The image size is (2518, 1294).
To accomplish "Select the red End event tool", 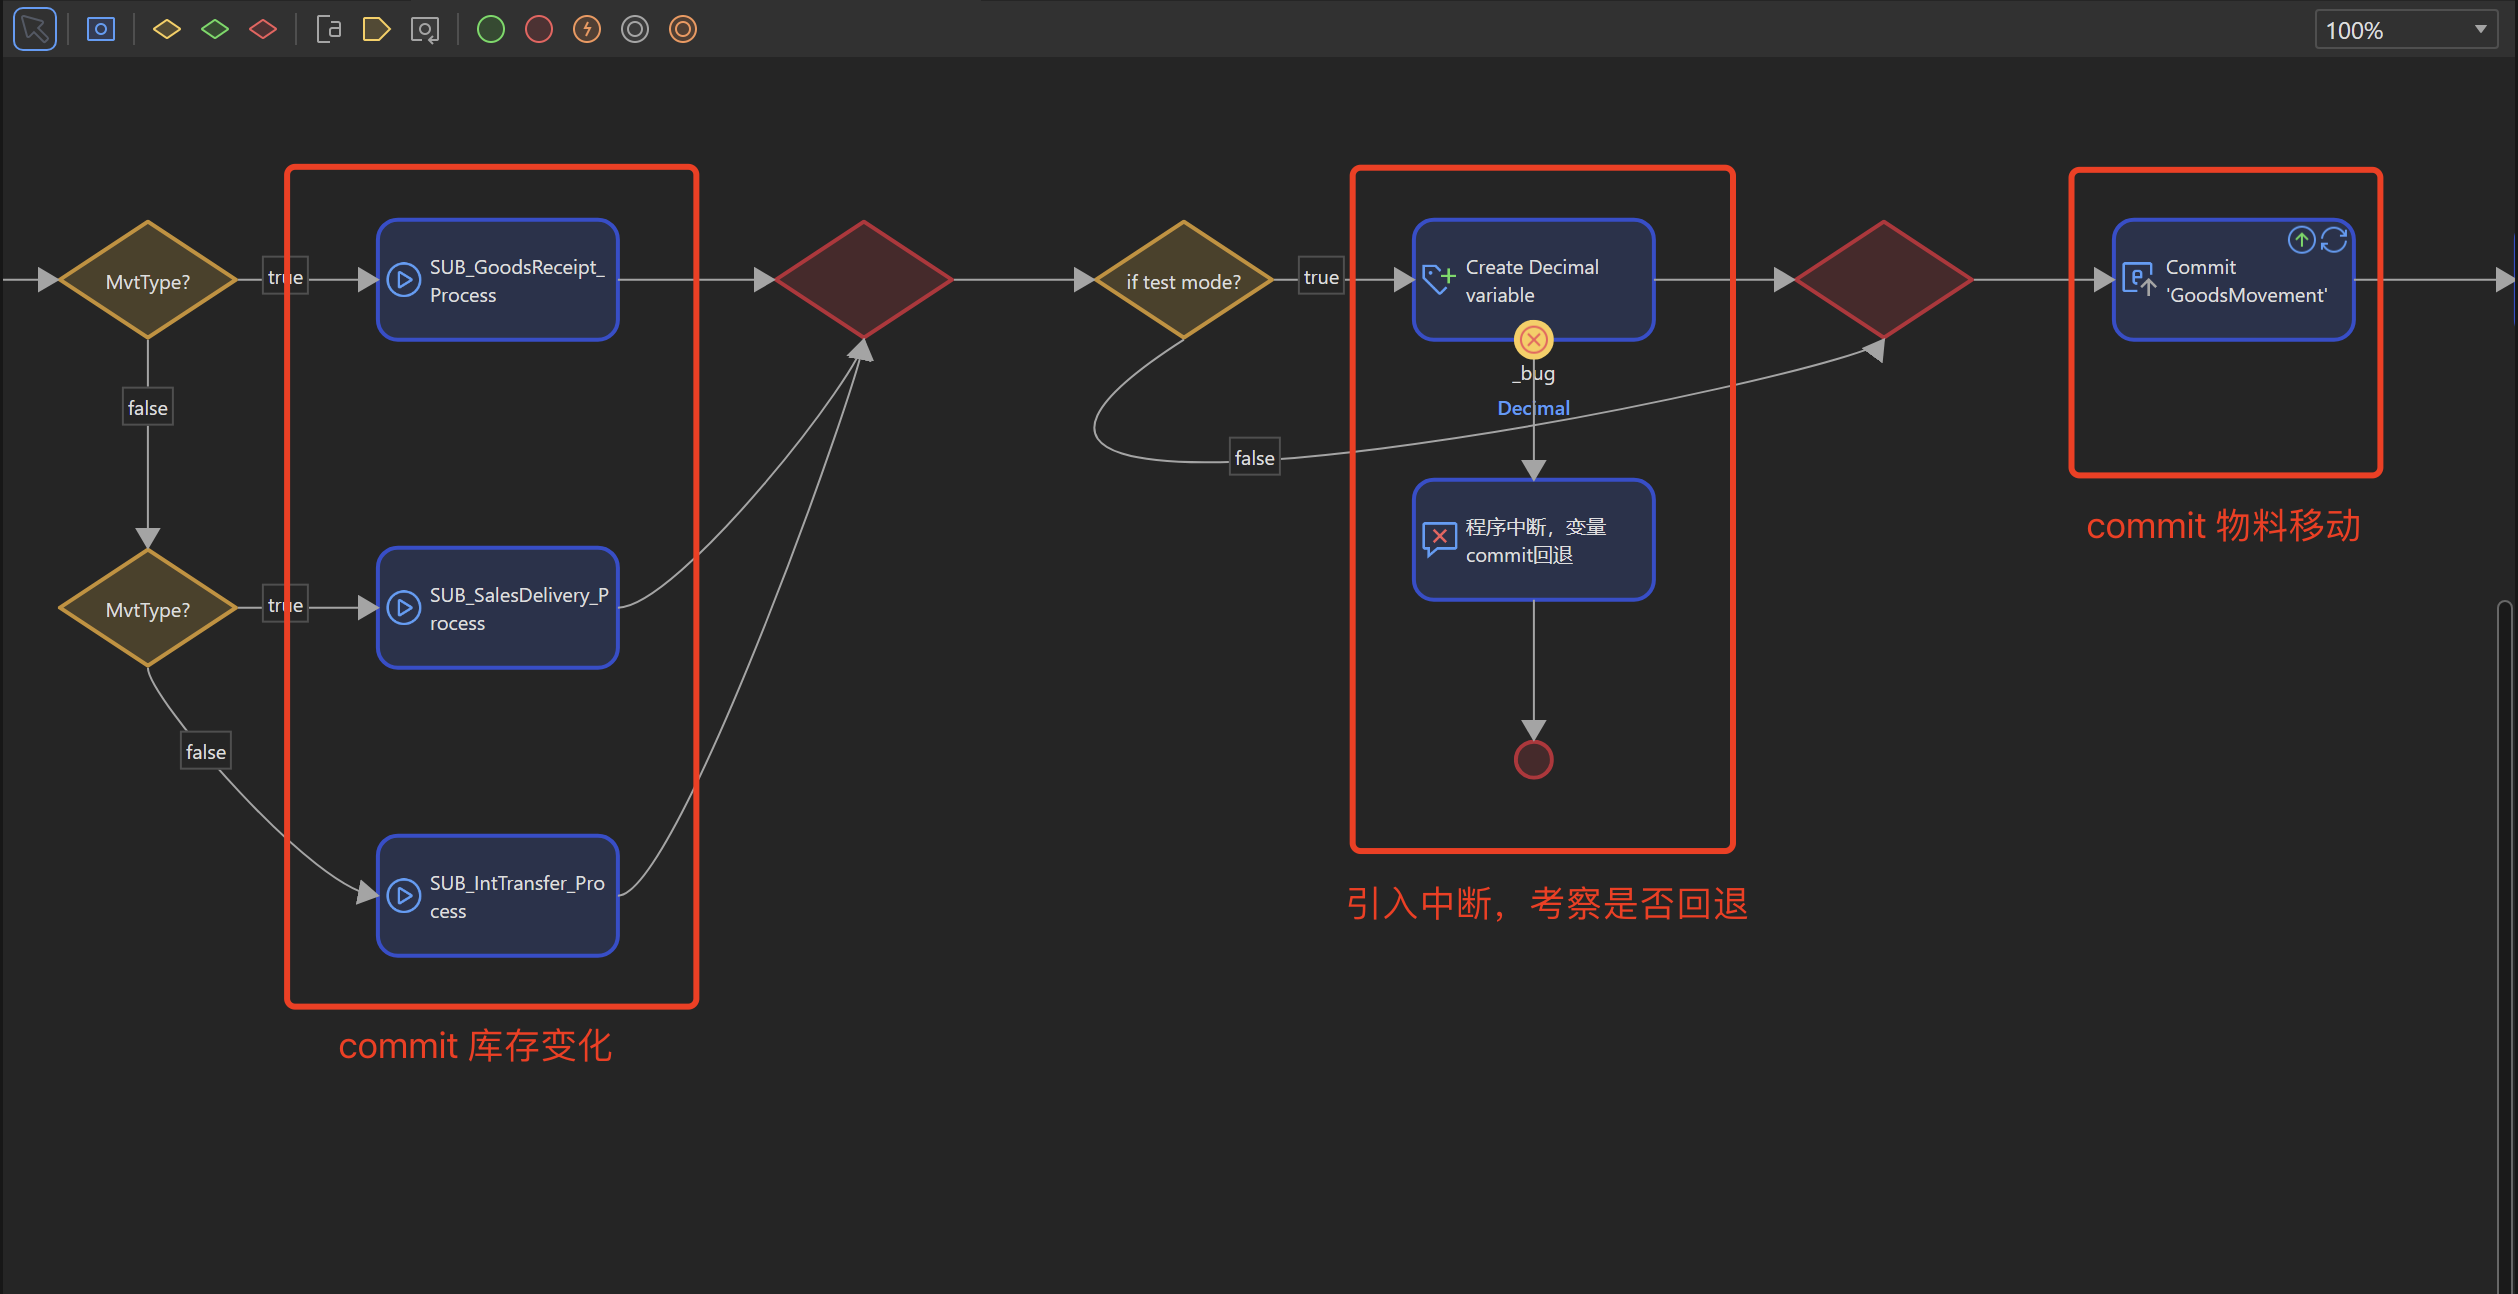I will pyautogui.click(x=539, y=29).
